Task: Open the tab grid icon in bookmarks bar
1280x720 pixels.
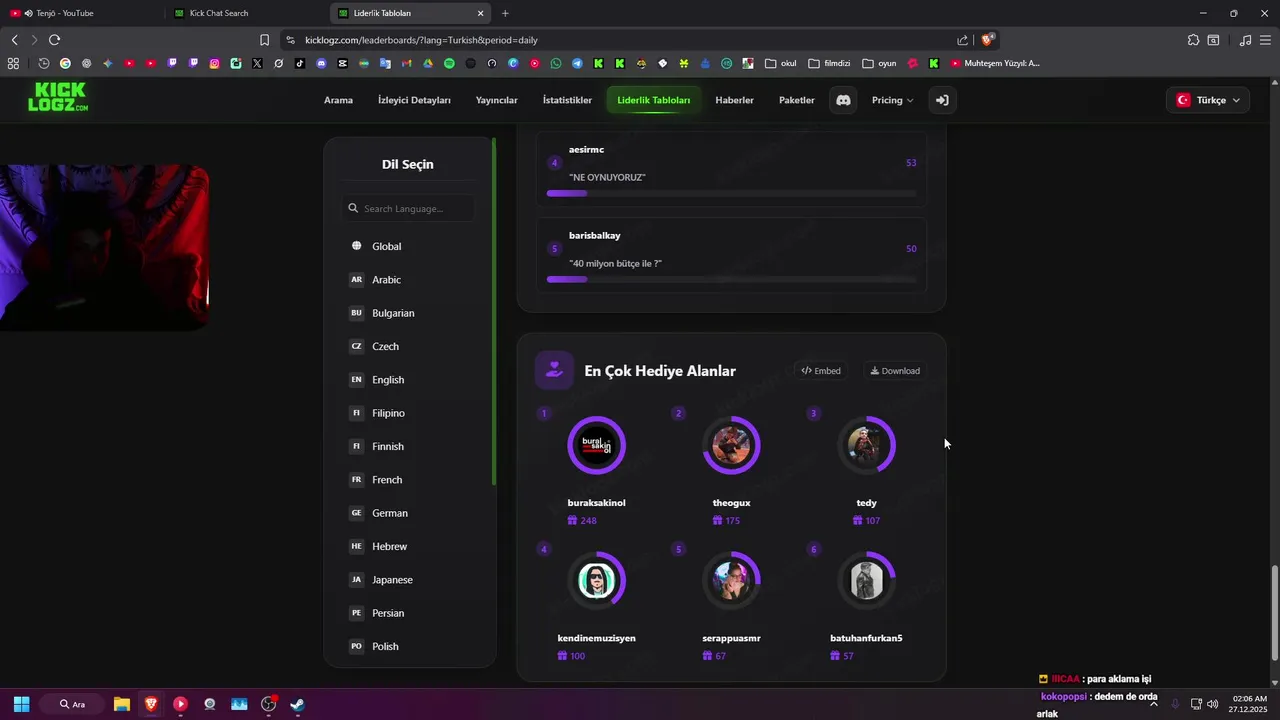Action: 13,63
